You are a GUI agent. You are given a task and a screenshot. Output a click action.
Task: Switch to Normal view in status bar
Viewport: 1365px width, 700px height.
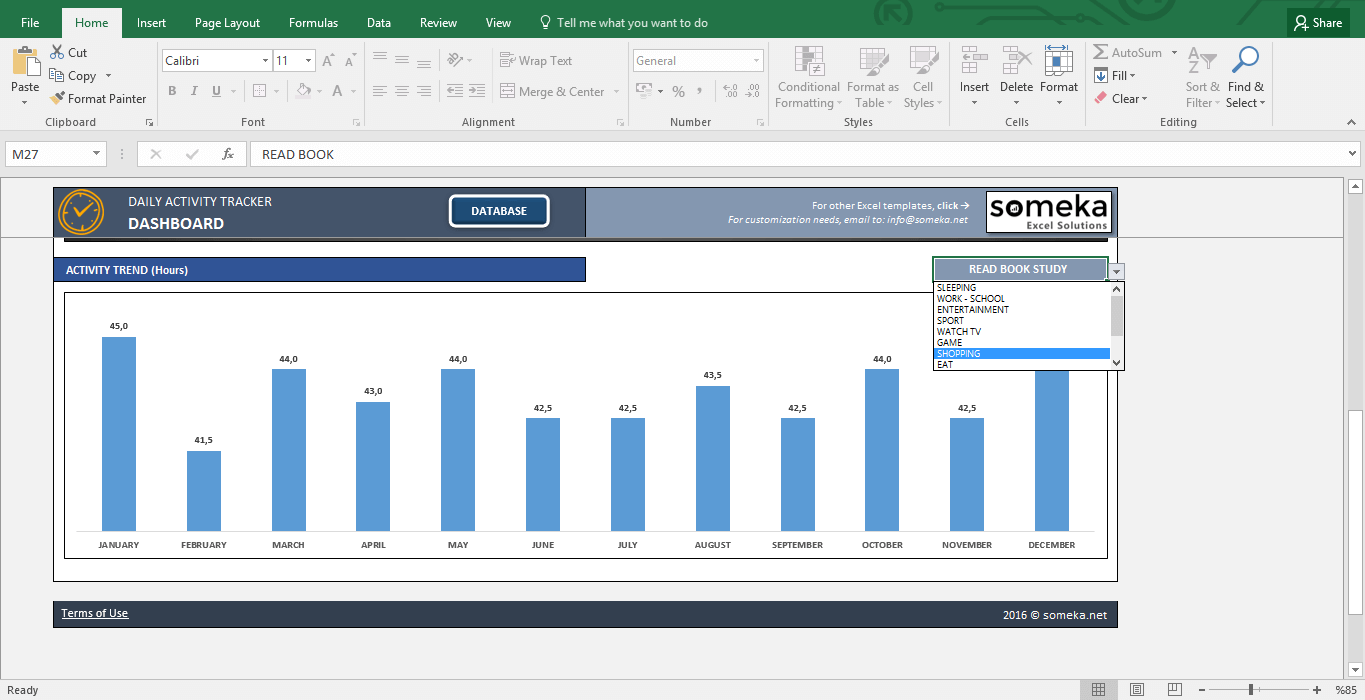click(1098, 690)
